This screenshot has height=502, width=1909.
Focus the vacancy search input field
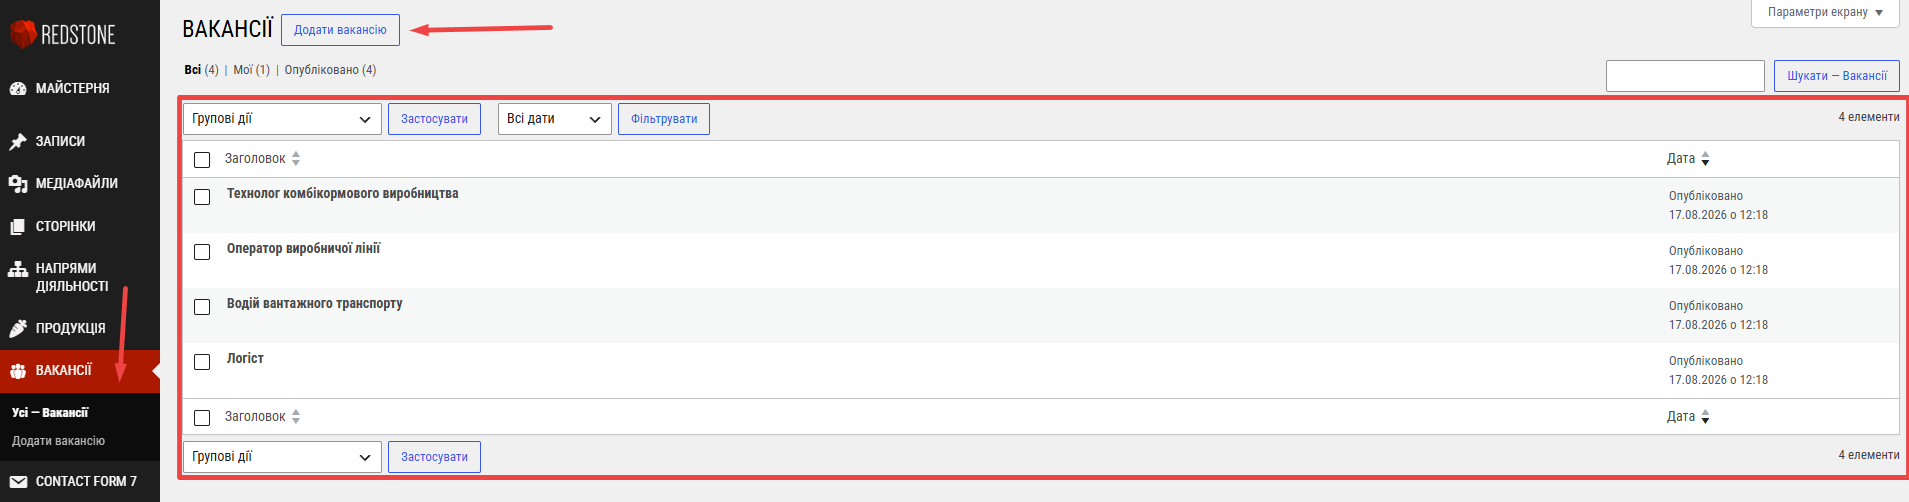point(1685,76)
